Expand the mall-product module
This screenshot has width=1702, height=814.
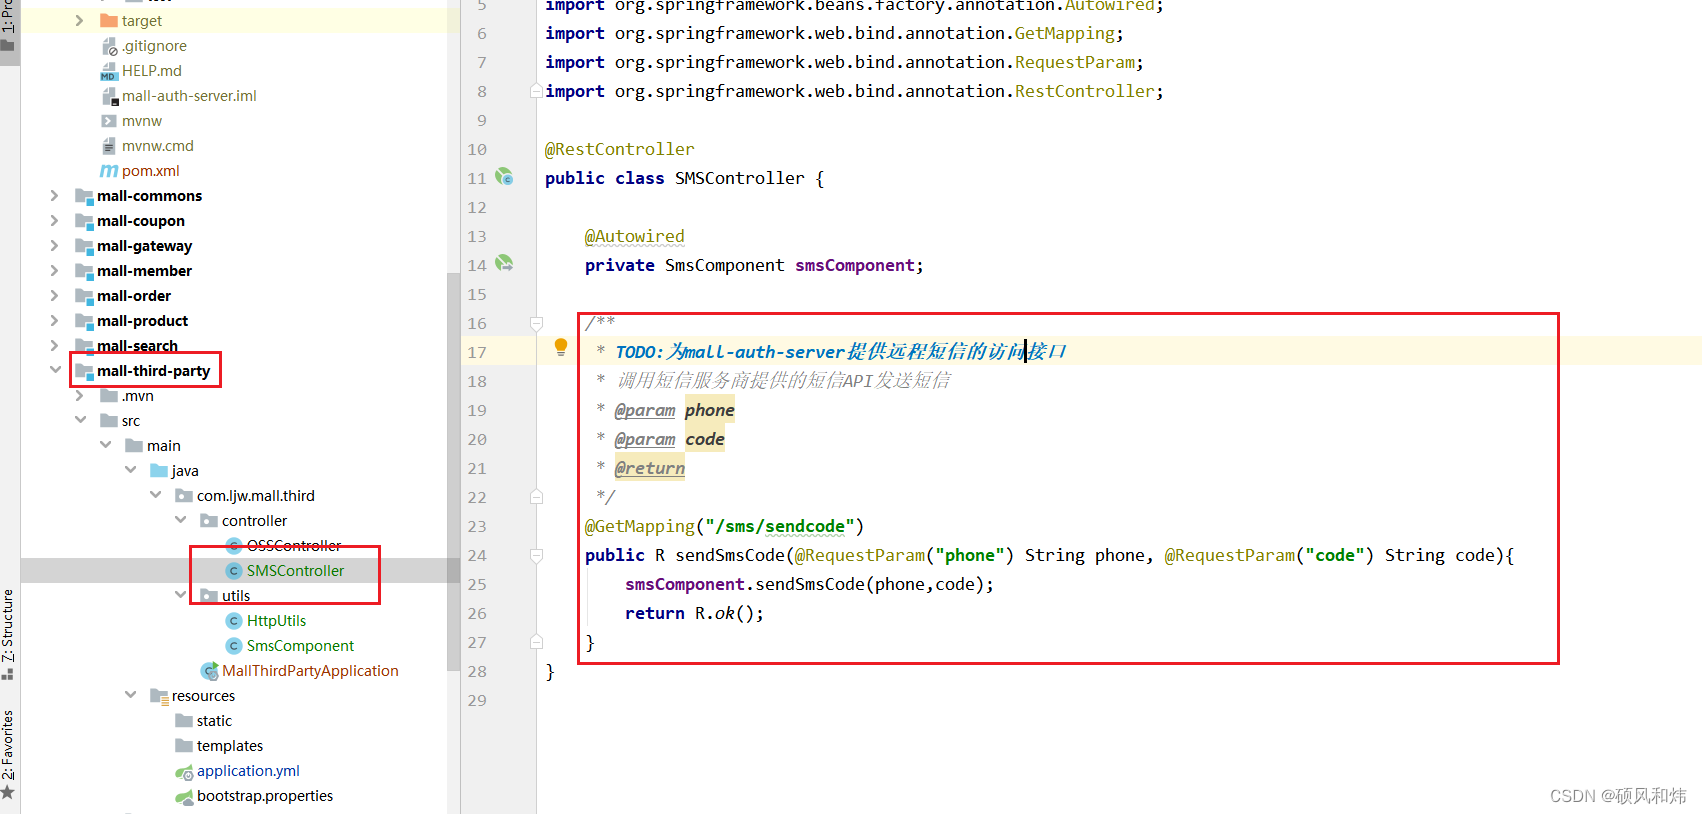pos(54,320)
